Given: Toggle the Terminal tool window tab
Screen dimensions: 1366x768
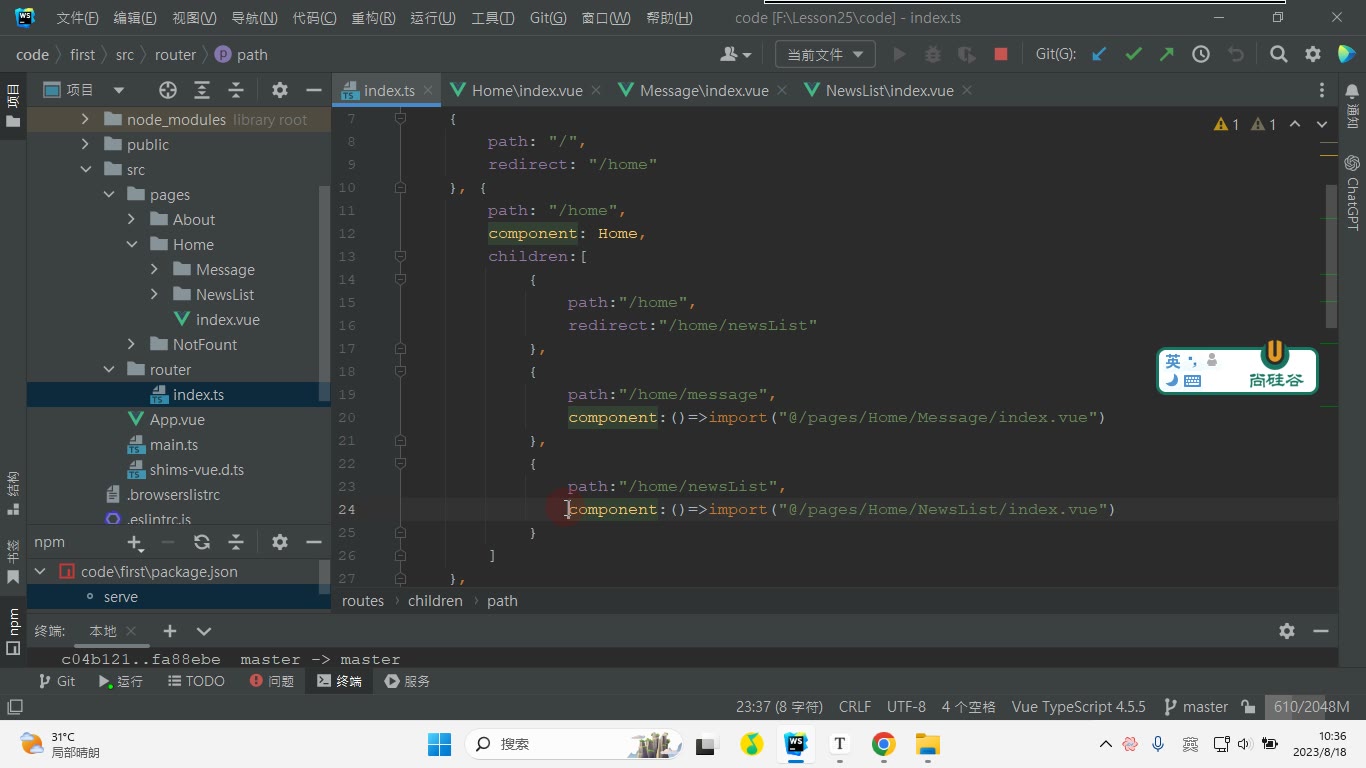Looking at the screenshot, I should click(x=339, y=681).
